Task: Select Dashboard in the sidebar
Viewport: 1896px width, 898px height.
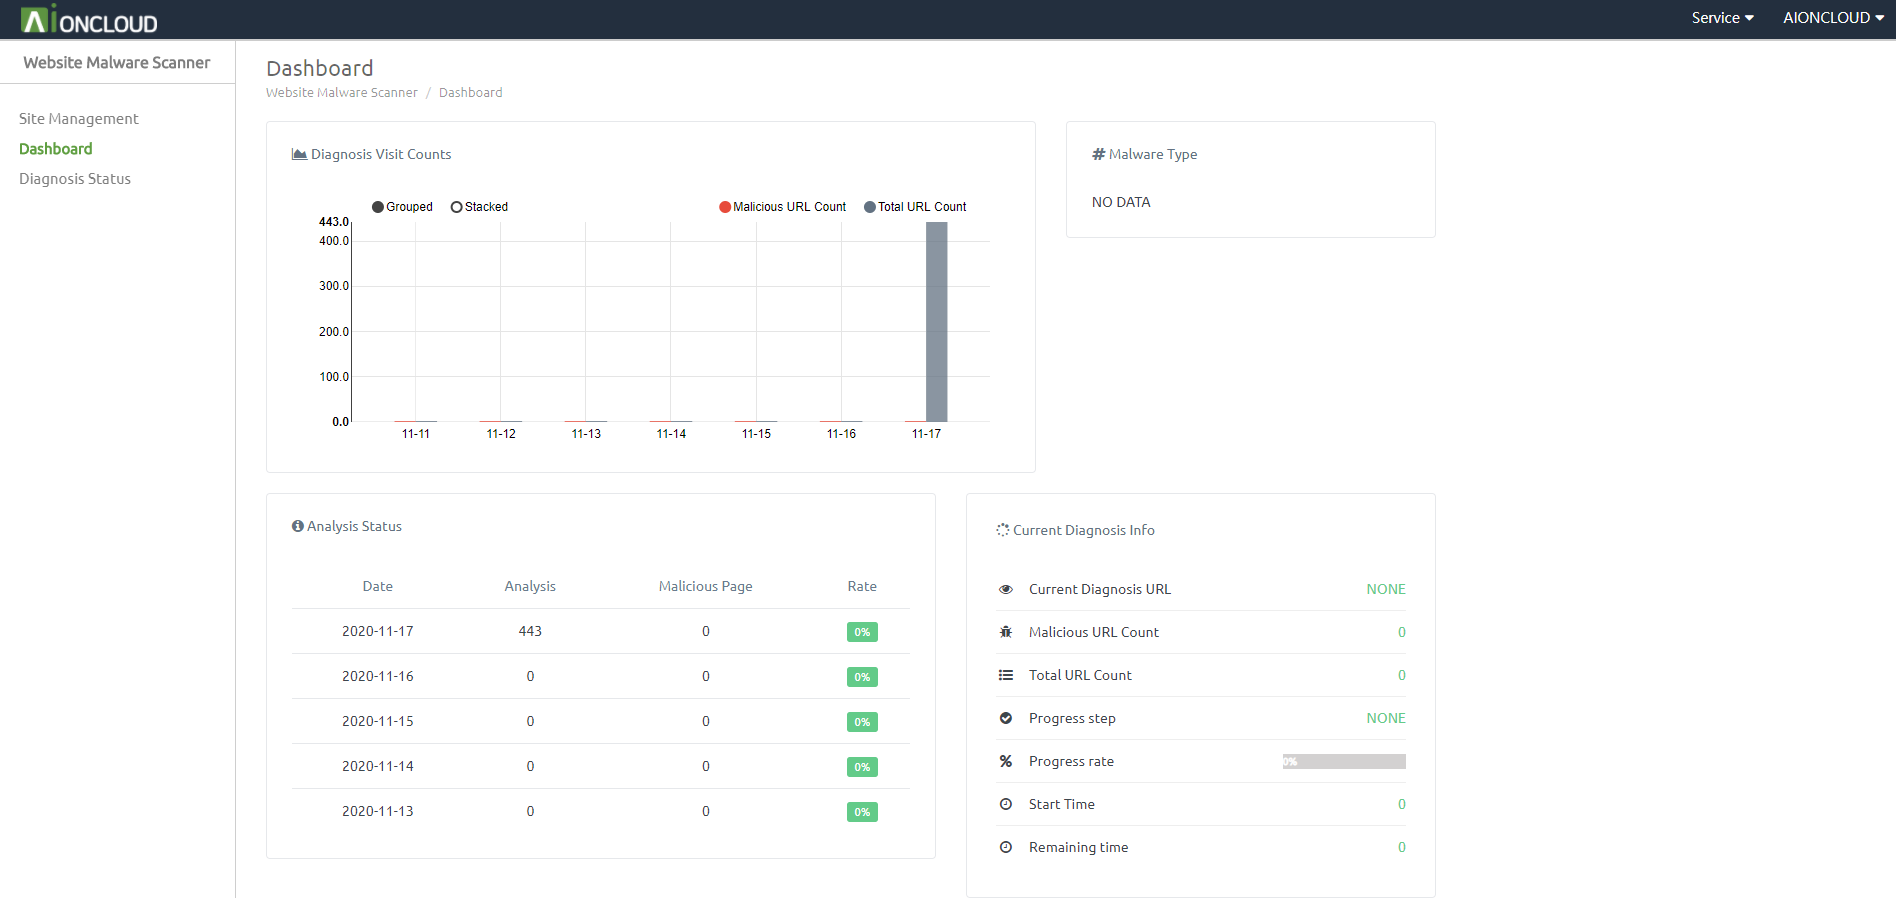Action: tap(56, 149)
